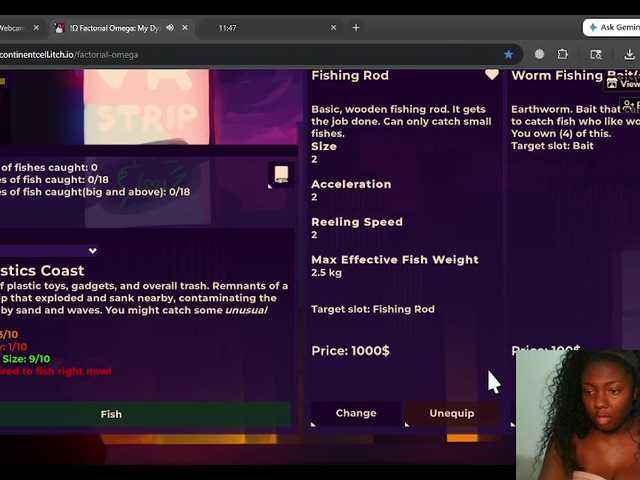Click 'Target slot: Bait' text
The height and width of the screenshot is (480, 640).
point(552,146)
